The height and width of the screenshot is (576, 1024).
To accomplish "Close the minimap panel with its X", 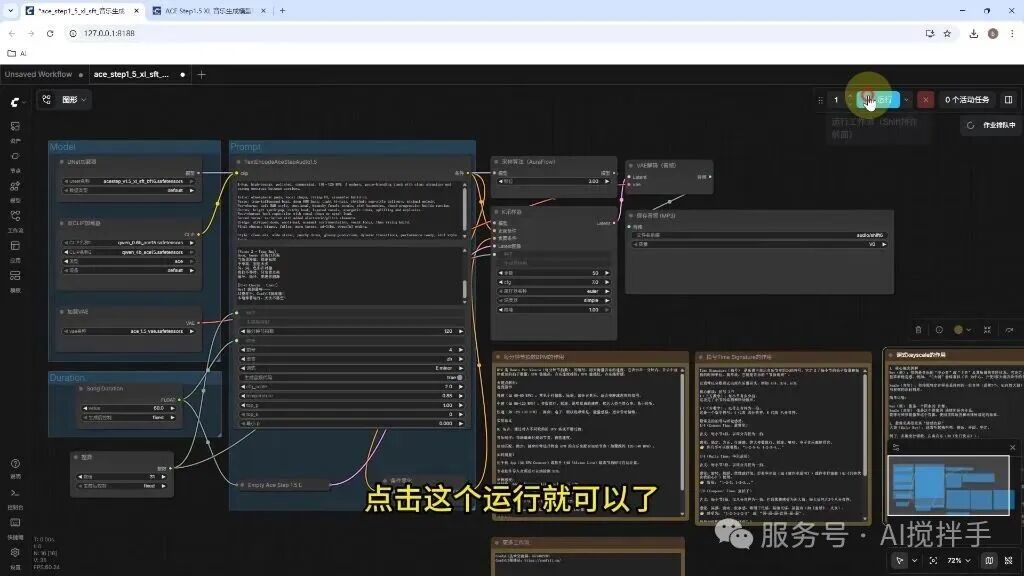I will tap(1012, 447).
